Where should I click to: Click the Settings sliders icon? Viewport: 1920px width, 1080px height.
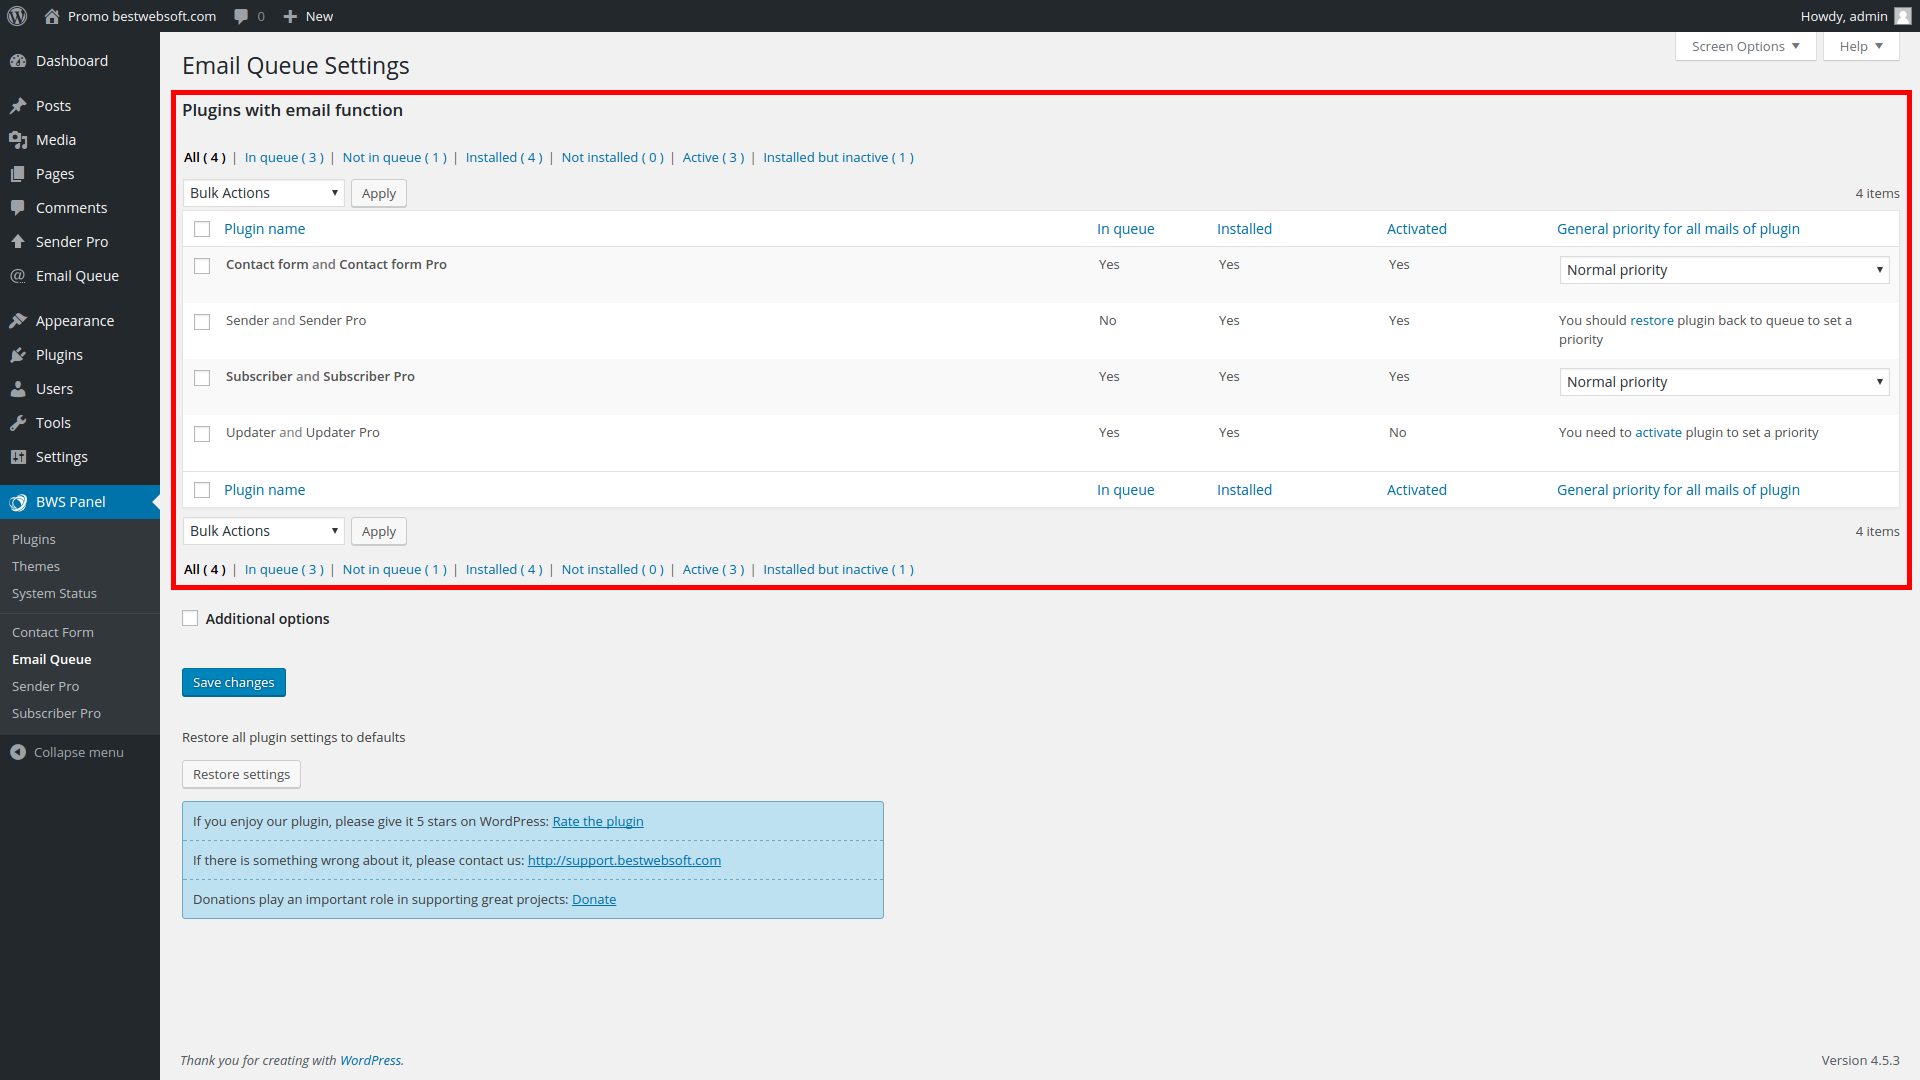tap(18, 457)
